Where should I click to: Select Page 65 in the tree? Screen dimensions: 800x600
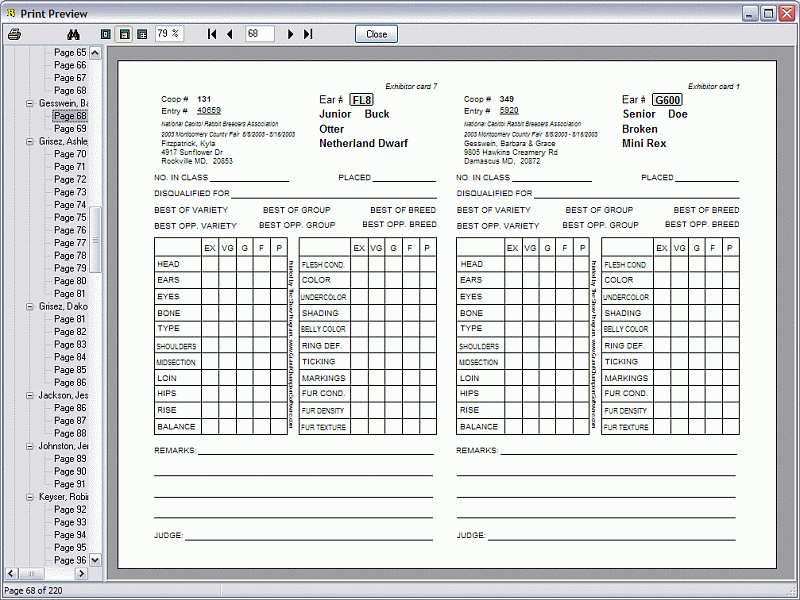click(70, 53)
